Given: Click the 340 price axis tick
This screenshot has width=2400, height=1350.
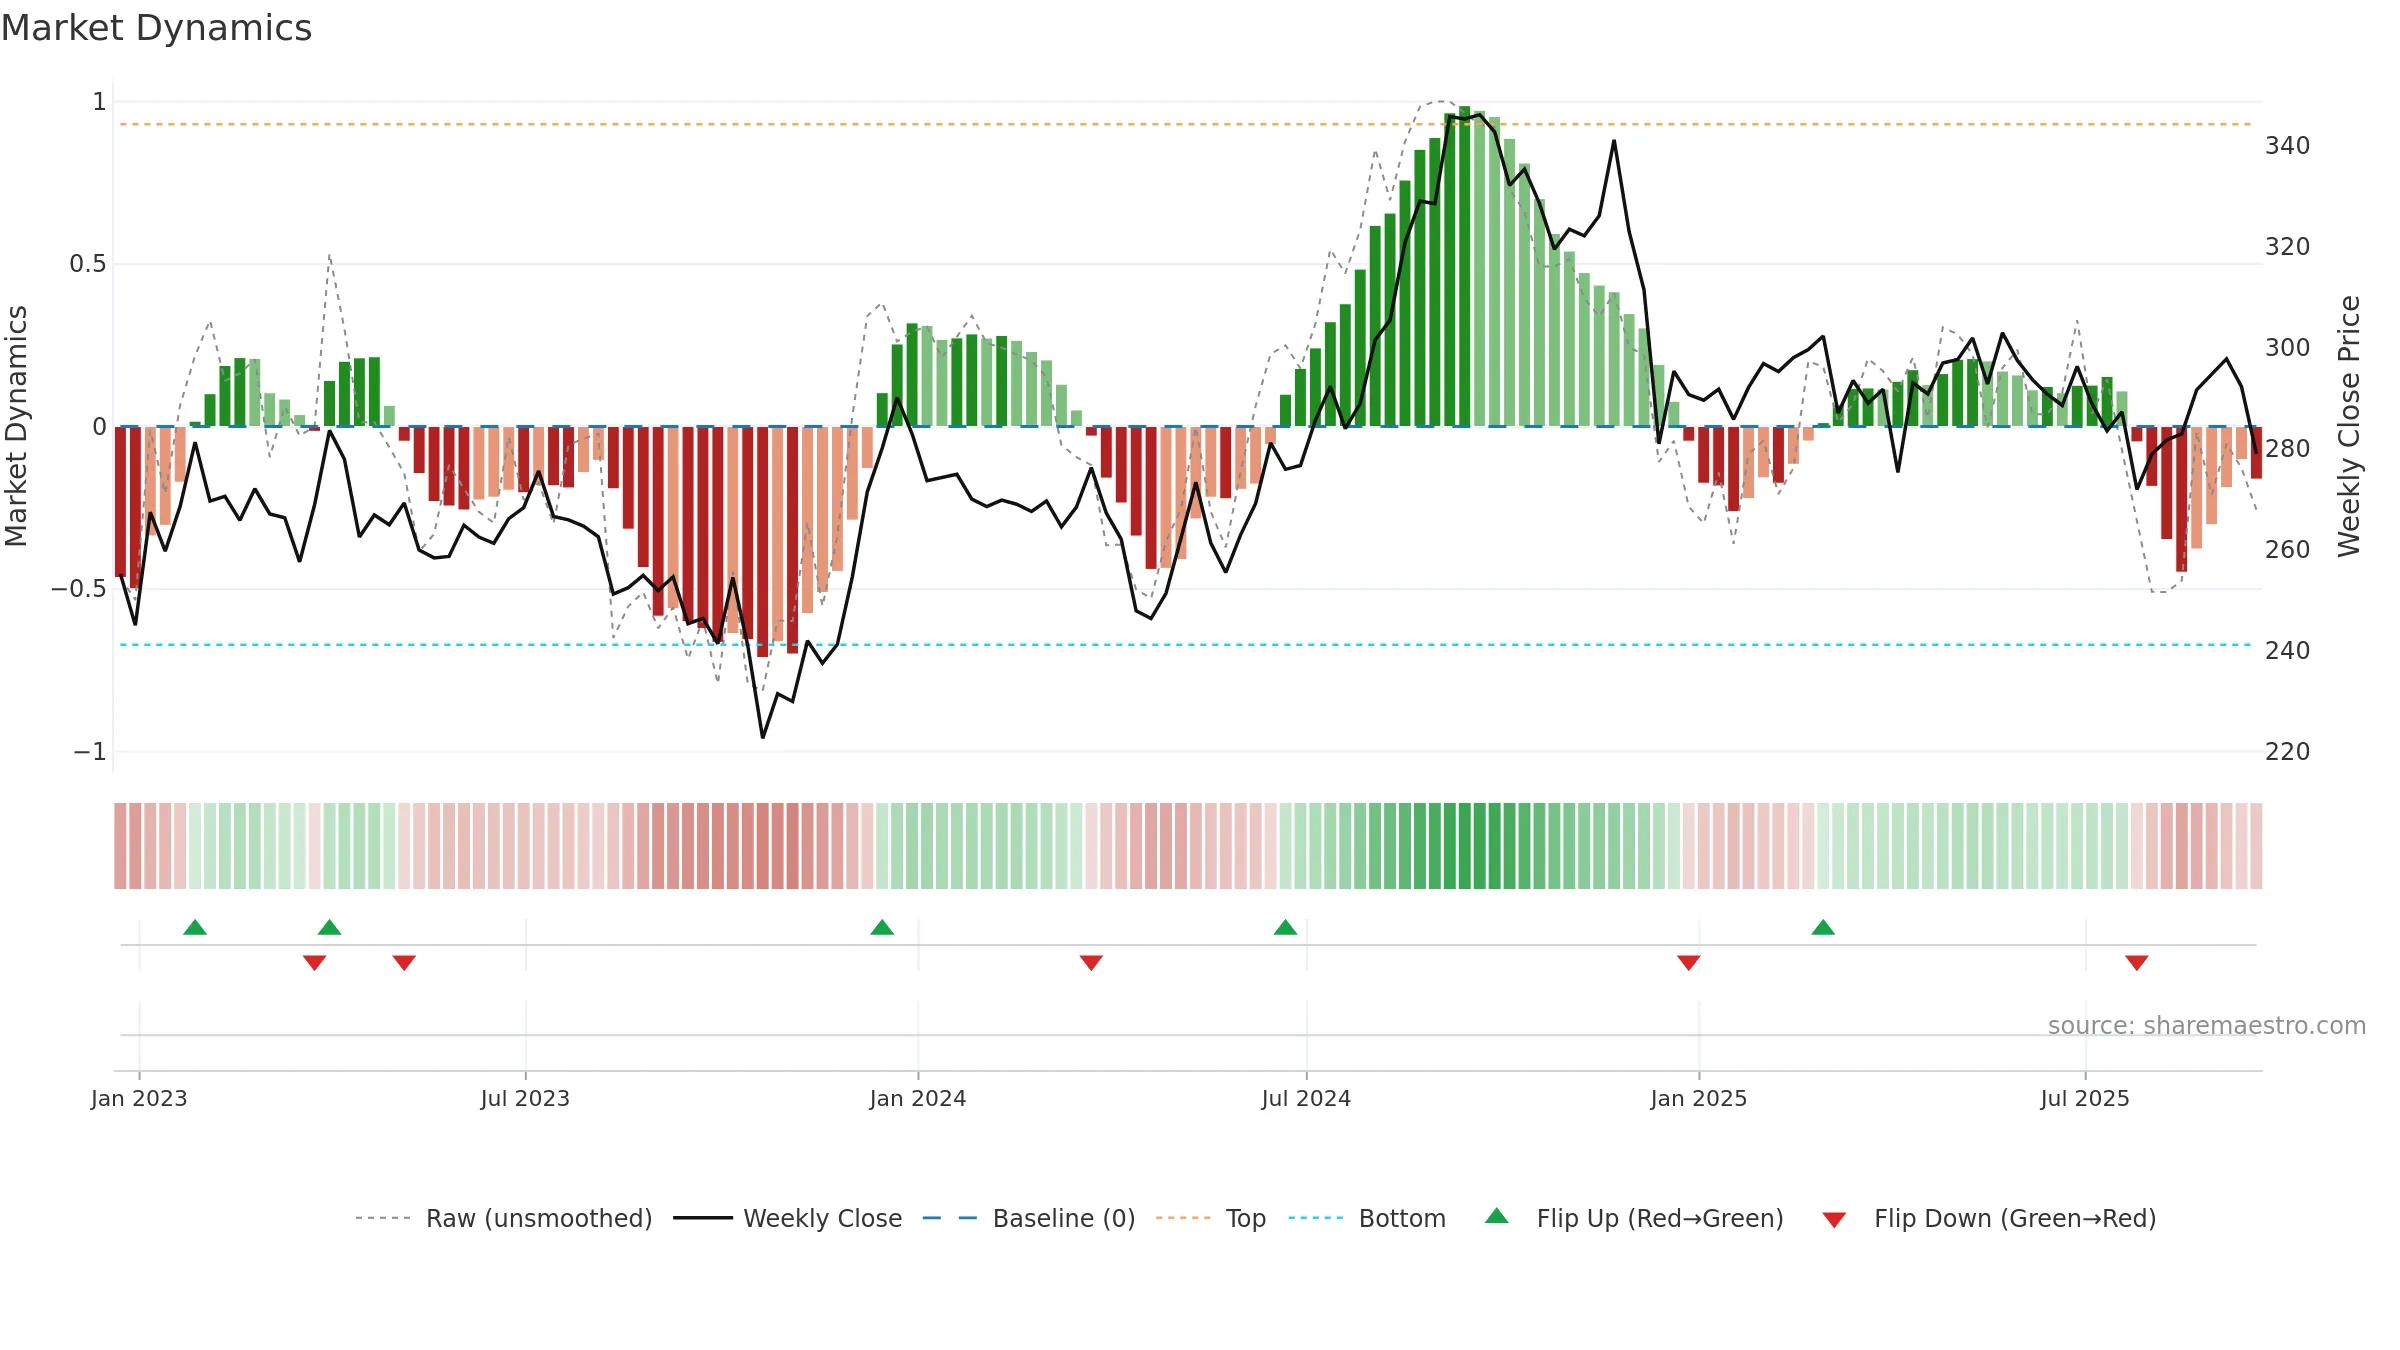Looking at the screenshot, I should [x=2288, y=146].
